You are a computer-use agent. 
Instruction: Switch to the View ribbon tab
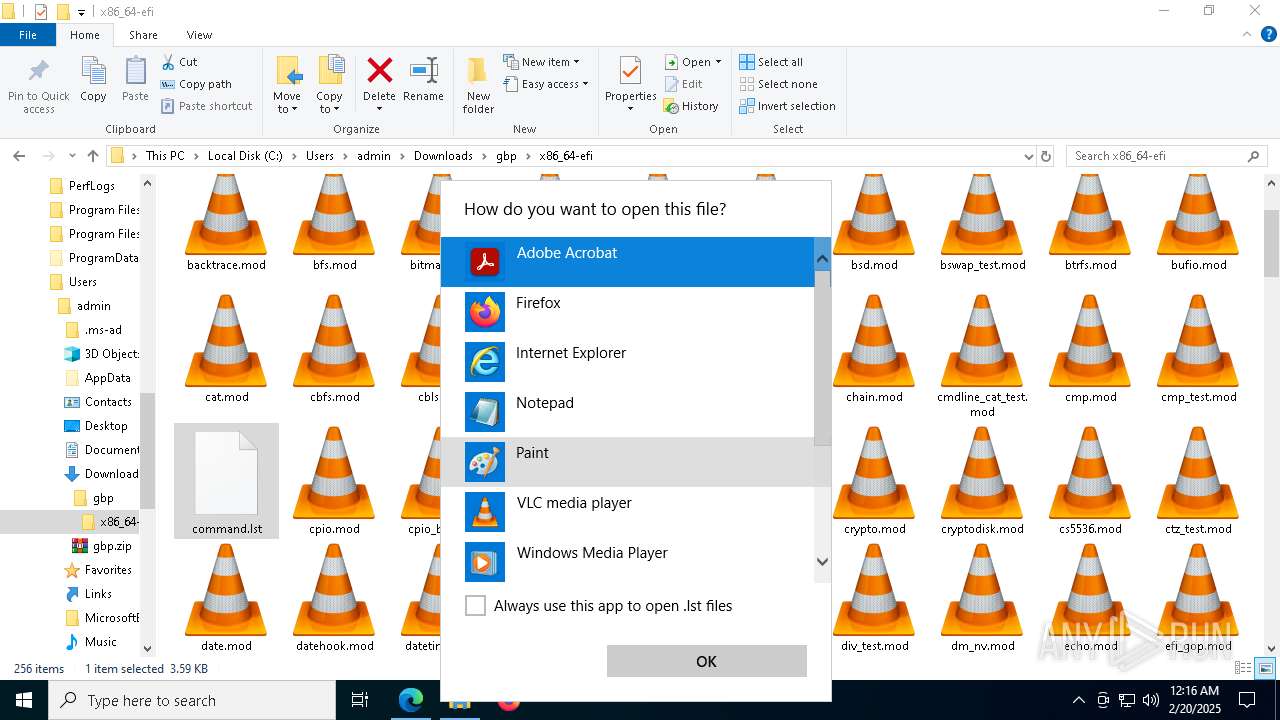click(x=199, y=35)
